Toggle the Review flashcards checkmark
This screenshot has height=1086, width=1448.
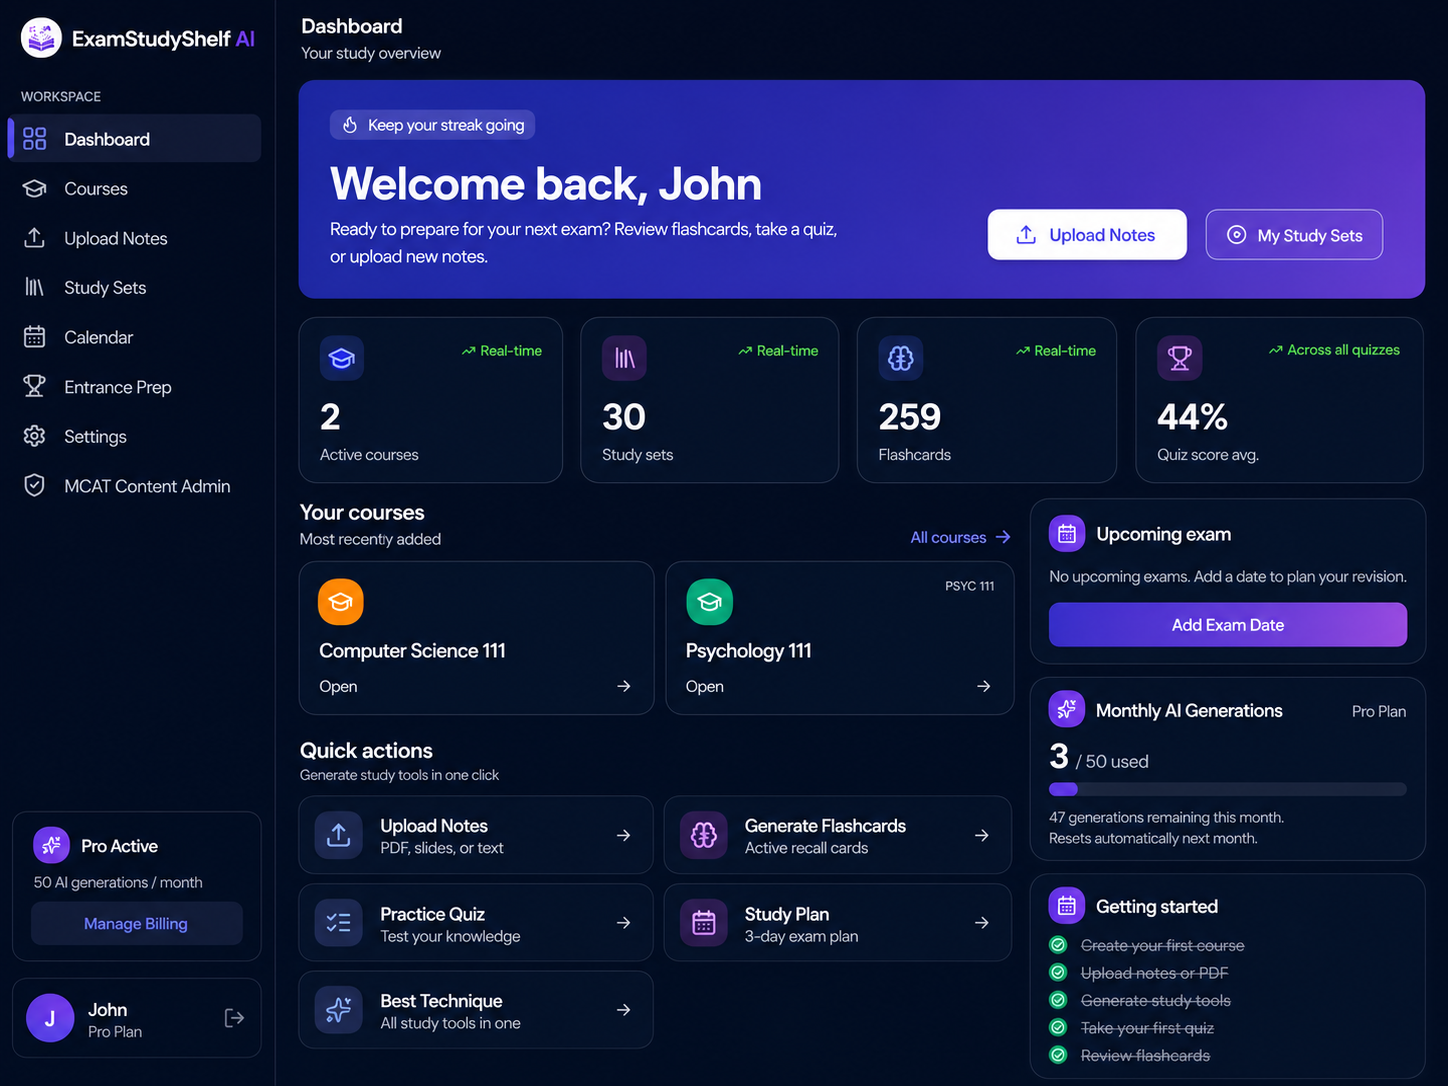(x=1058, y=1055)
